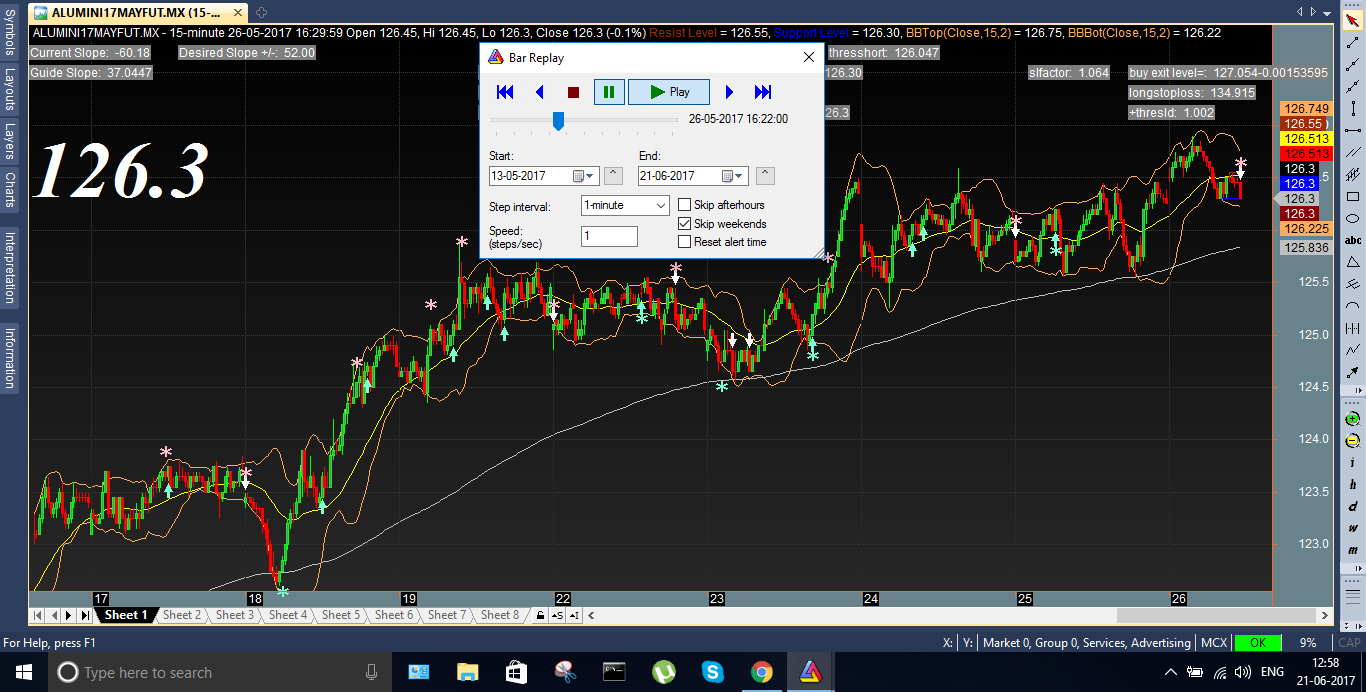
Task: Switch to monthly 'm' interval
Action: (1353, 550)
